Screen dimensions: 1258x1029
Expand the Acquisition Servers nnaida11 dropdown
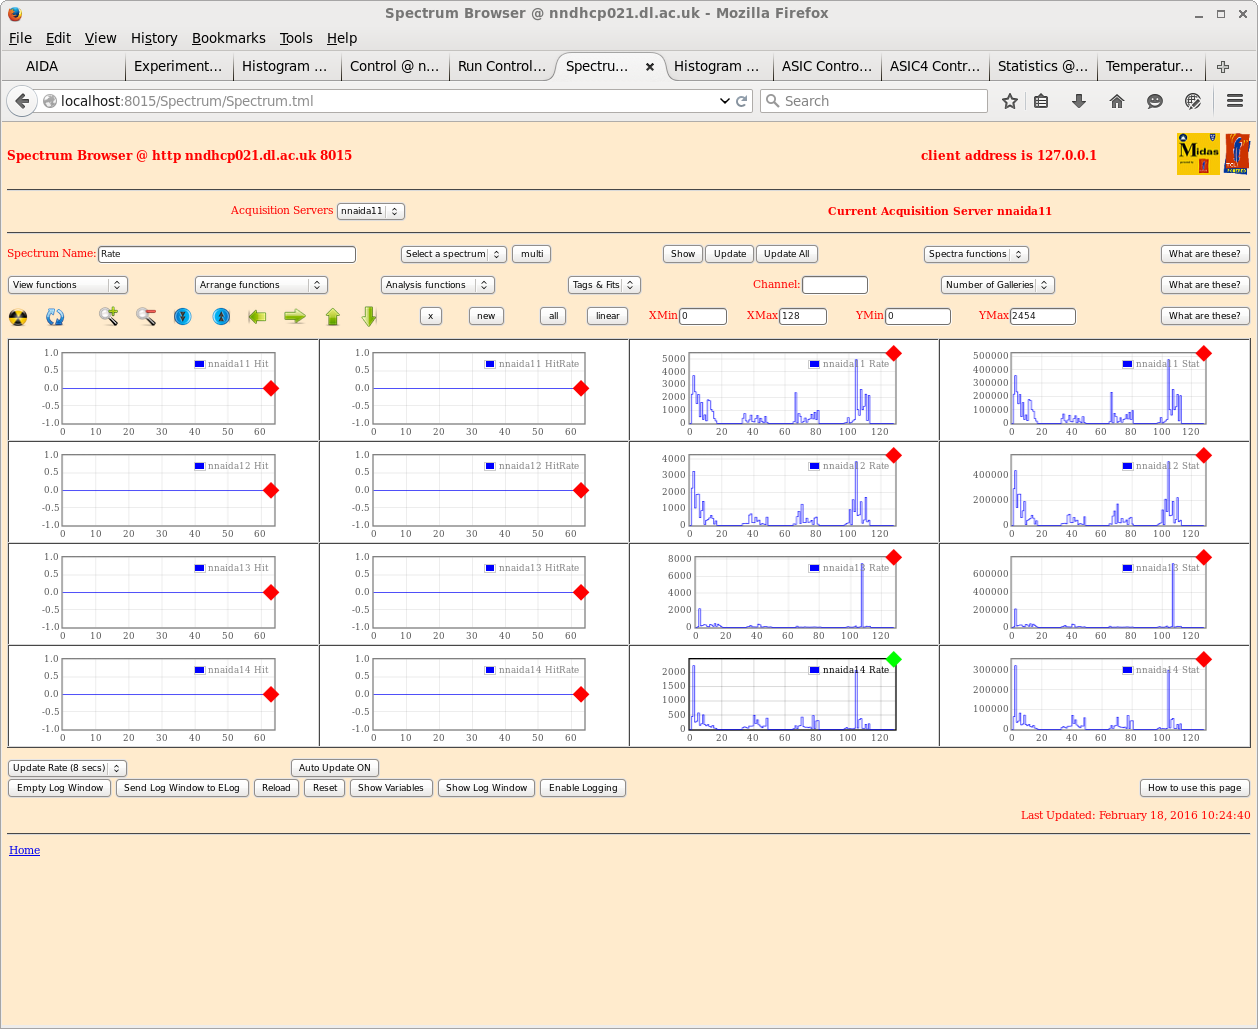tap(370, 211)
